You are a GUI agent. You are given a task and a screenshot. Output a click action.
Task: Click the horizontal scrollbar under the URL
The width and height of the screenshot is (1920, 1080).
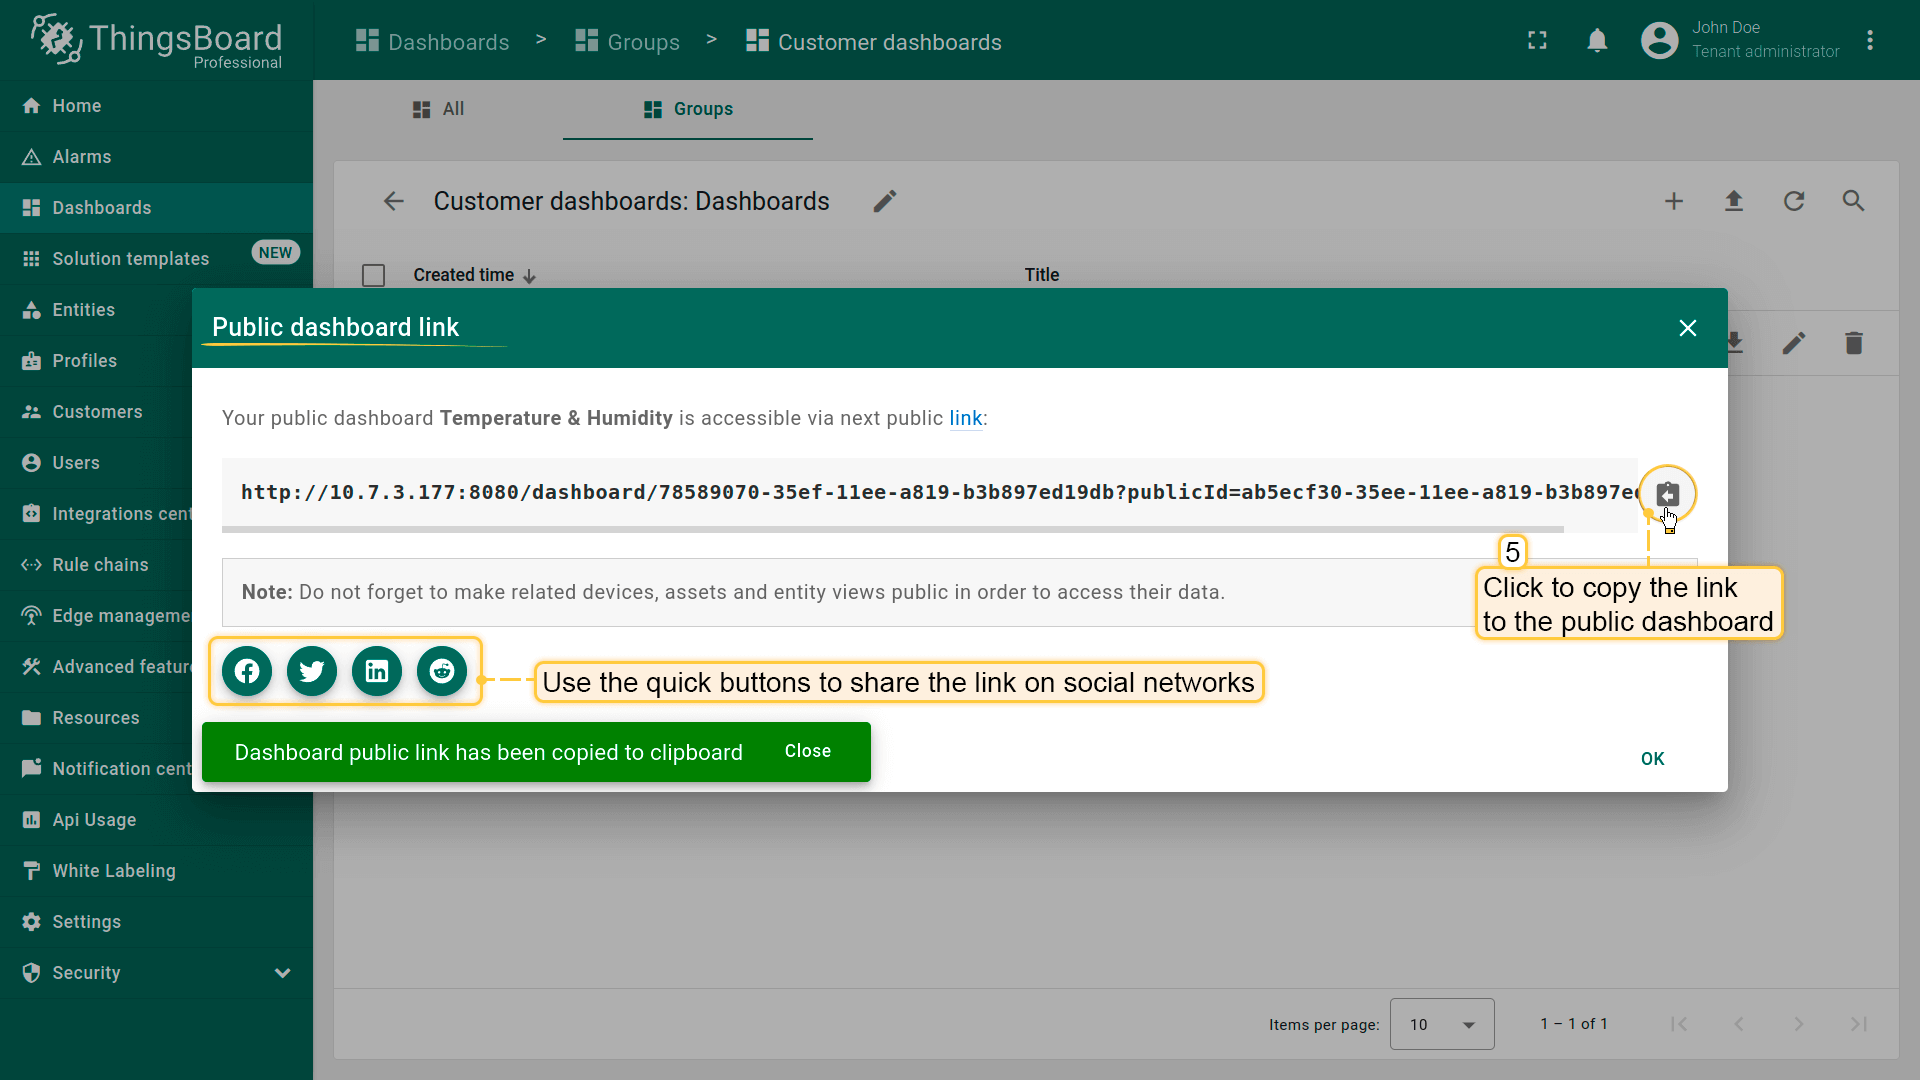(x=892, y=528)
